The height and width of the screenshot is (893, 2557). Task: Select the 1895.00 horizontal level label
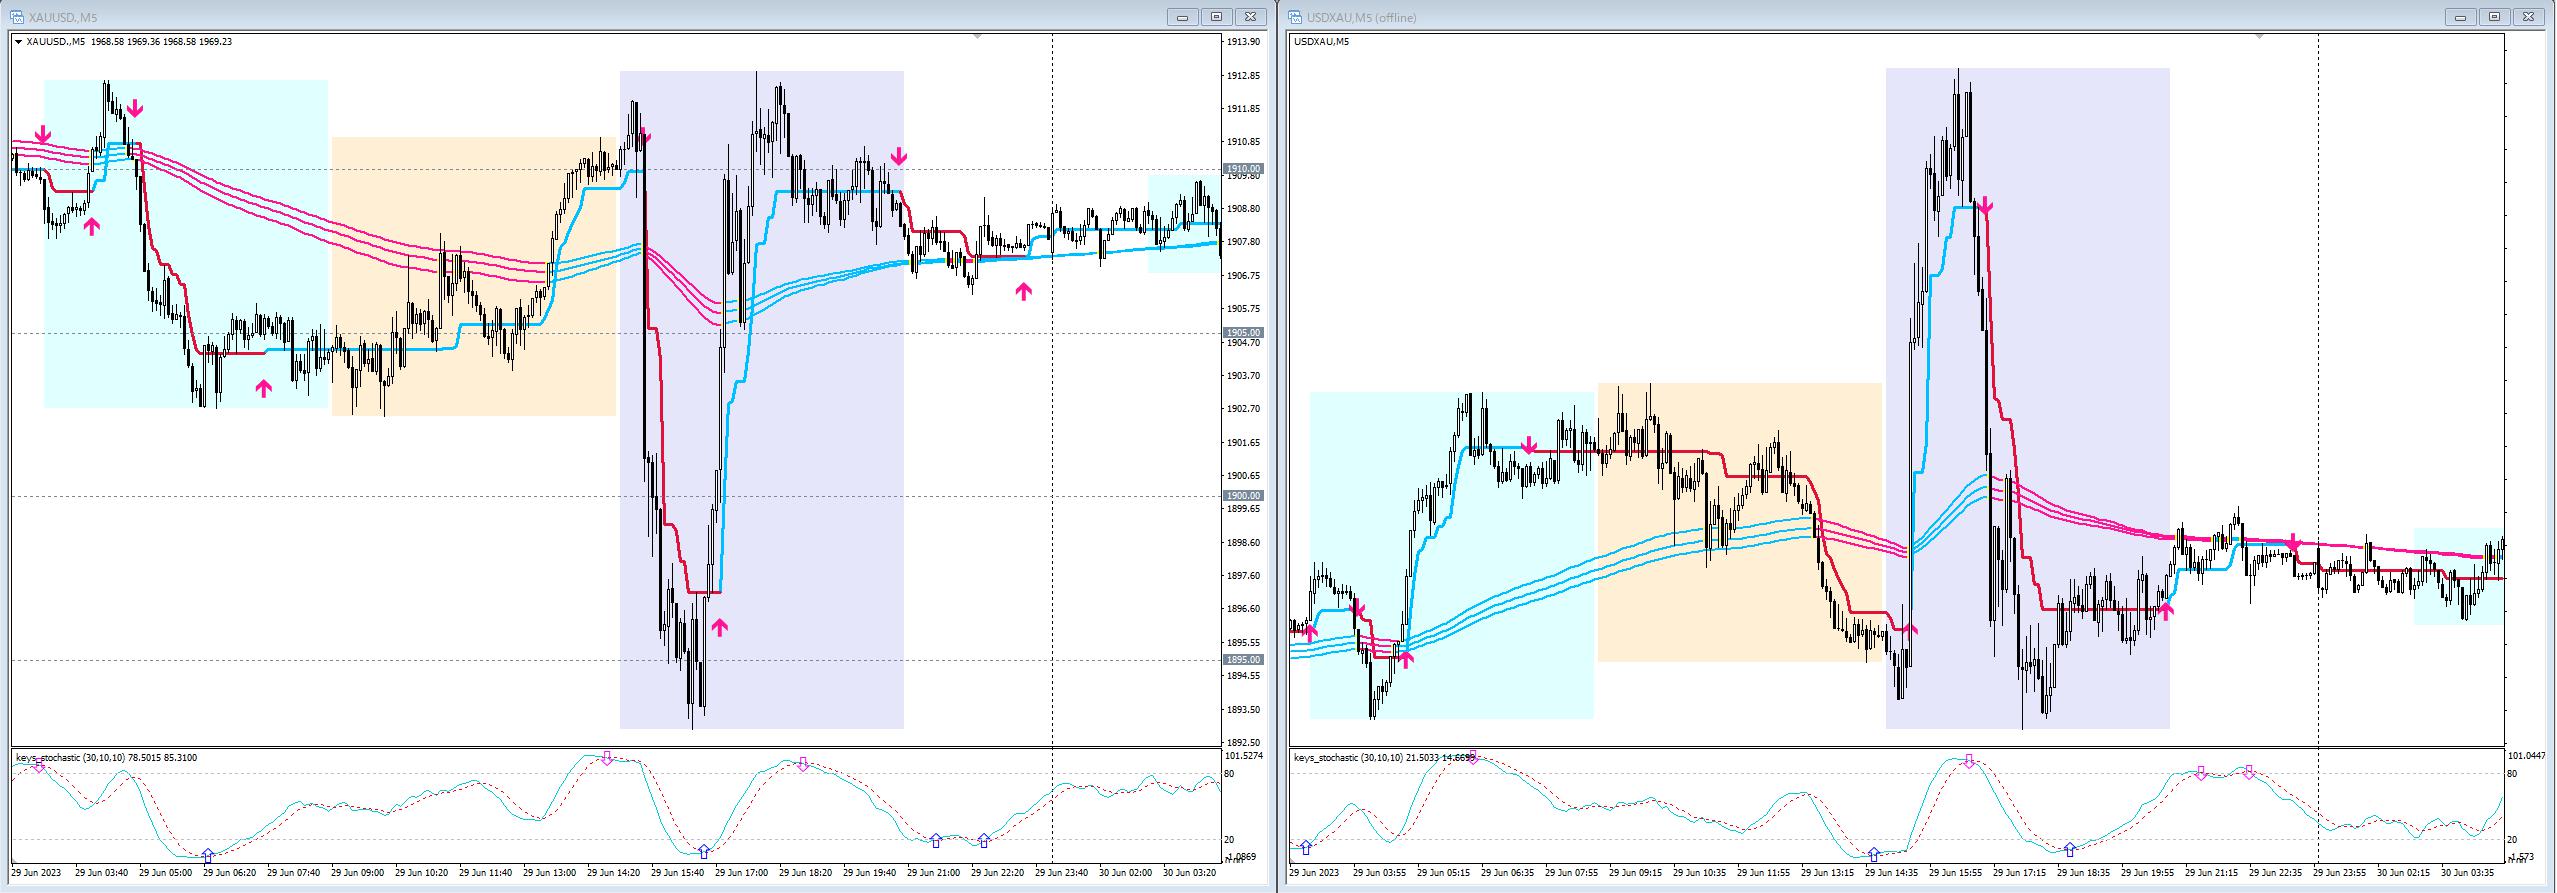click(x=1242, y=659)
